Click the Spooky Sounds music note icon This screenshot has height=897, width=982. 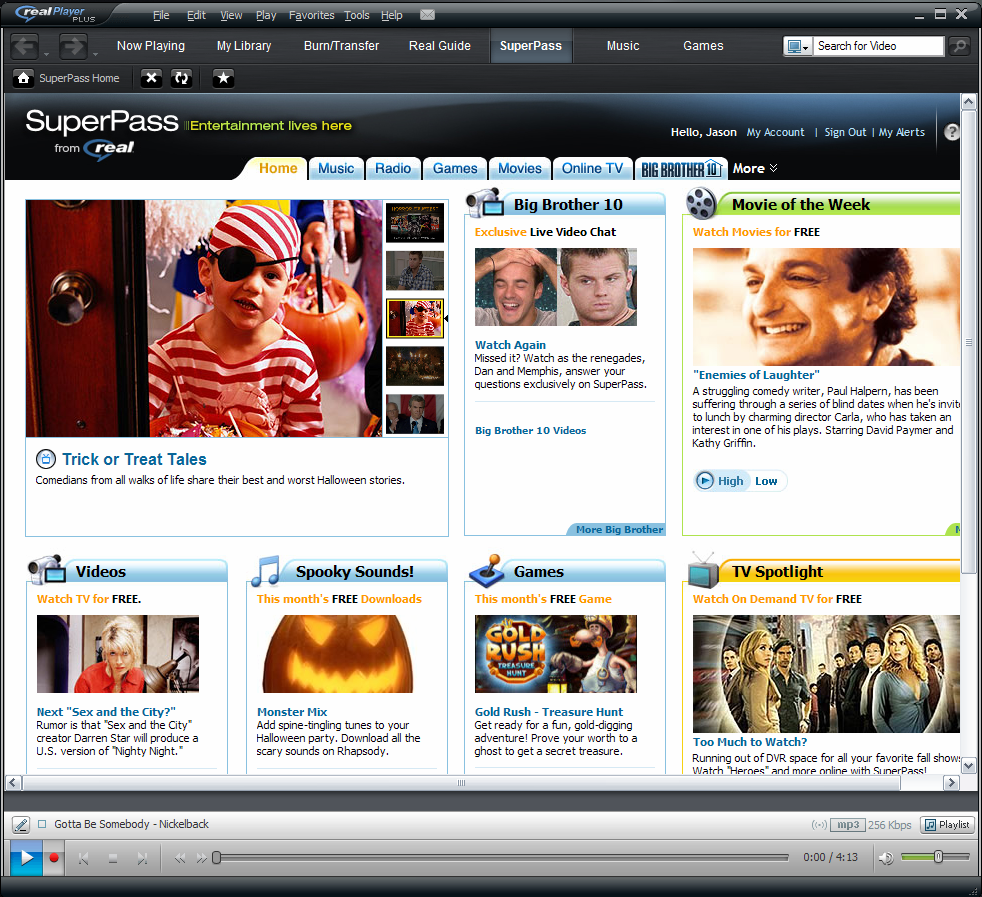pos(266,571)
